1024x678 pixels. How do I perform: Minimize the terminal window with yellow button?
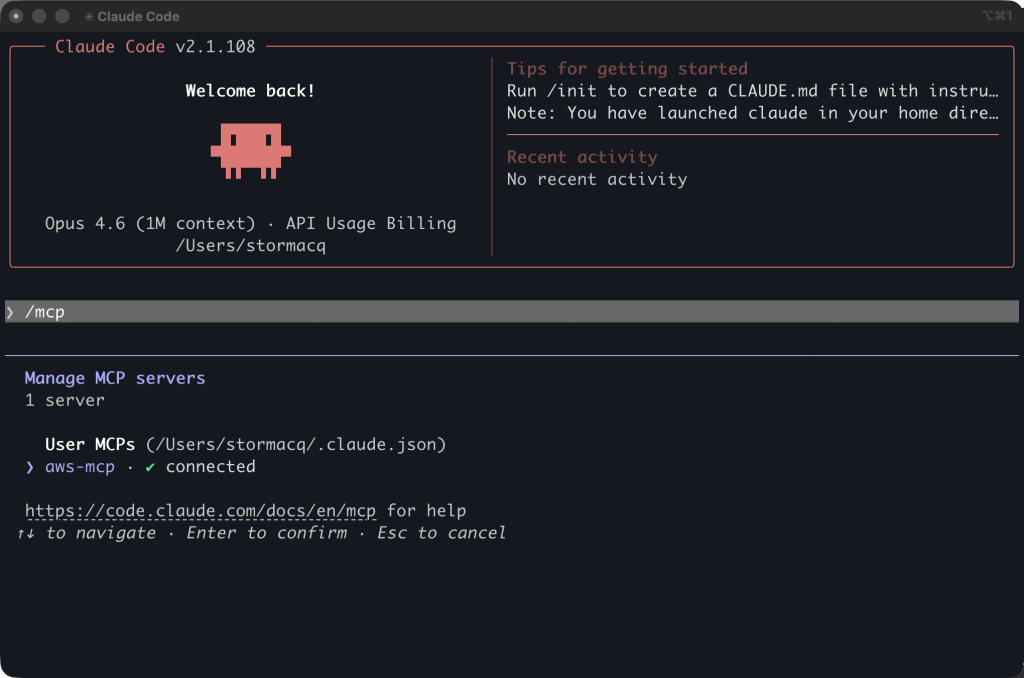(39, 16)
